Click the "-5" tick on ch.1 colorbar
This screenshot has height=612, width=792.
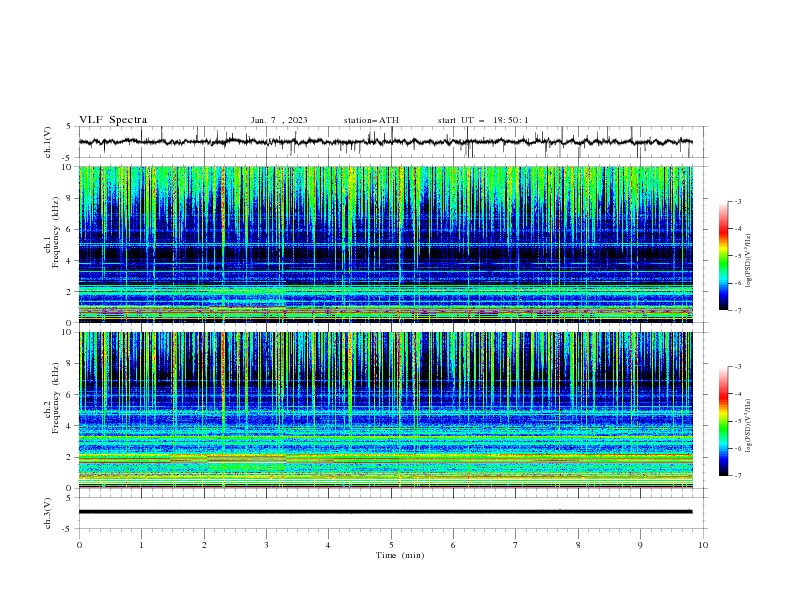(738, 256)
